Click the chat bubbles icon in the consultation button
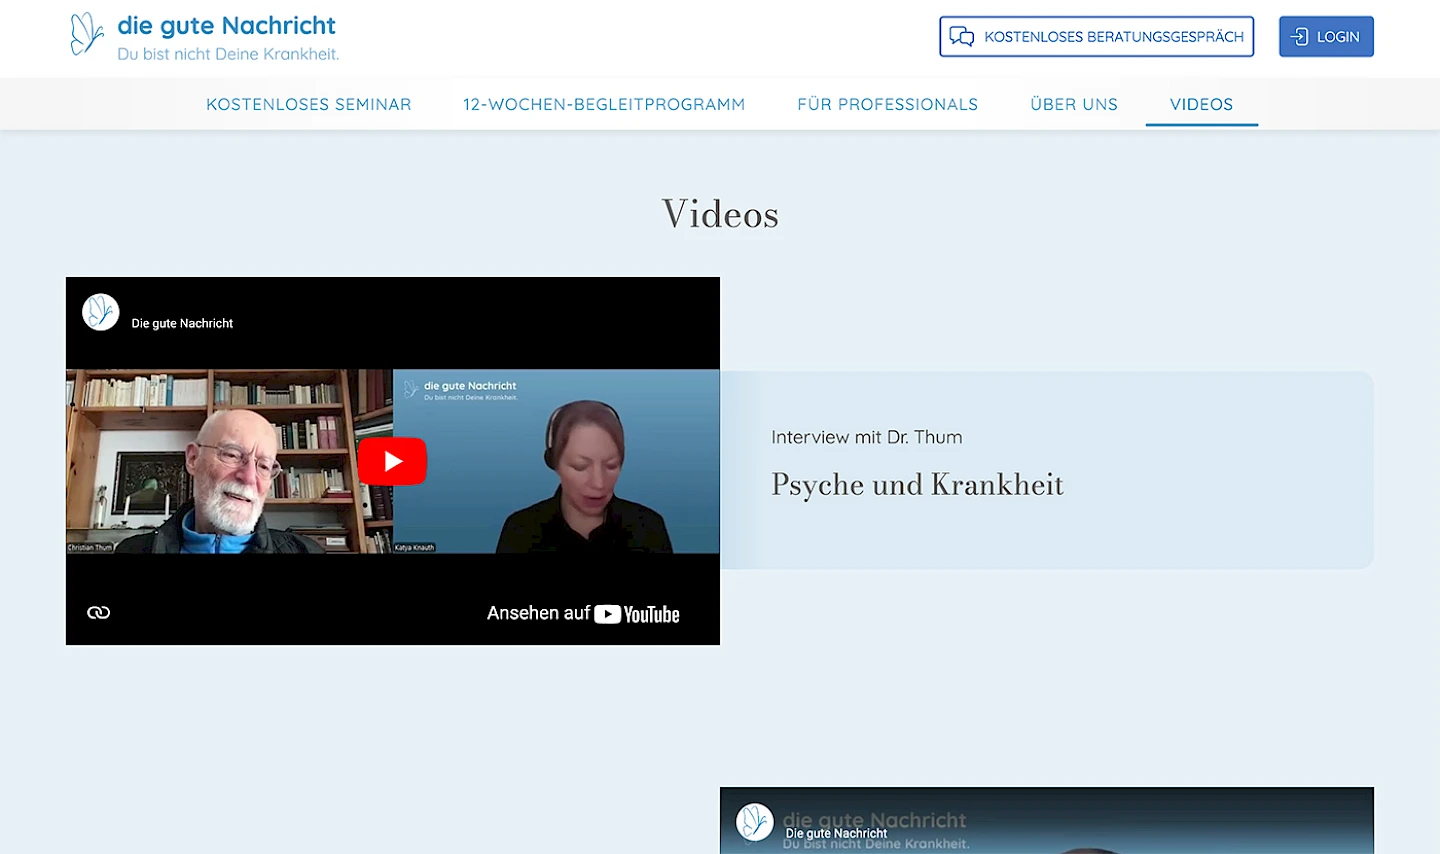The image size is (1440, 854). click(961, 37)
